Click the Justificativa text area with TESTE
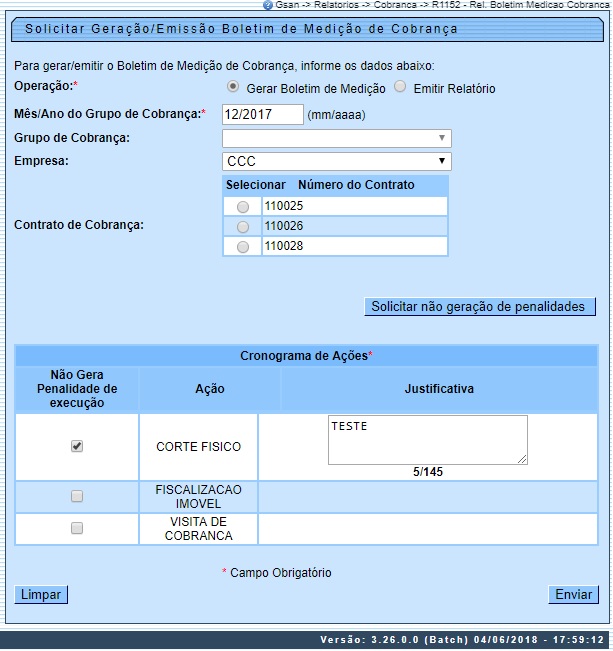This screenshot has width=613, height=651. [427, 439]
